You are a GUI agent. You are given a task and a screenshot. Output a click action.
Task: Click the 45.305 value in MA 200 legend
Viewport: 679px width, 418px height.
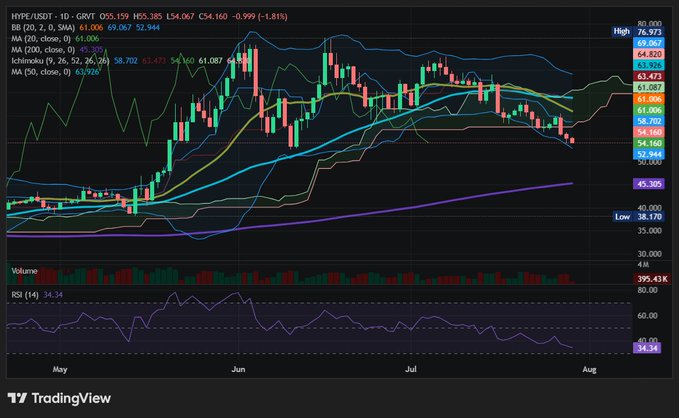(x=91, y=50)
